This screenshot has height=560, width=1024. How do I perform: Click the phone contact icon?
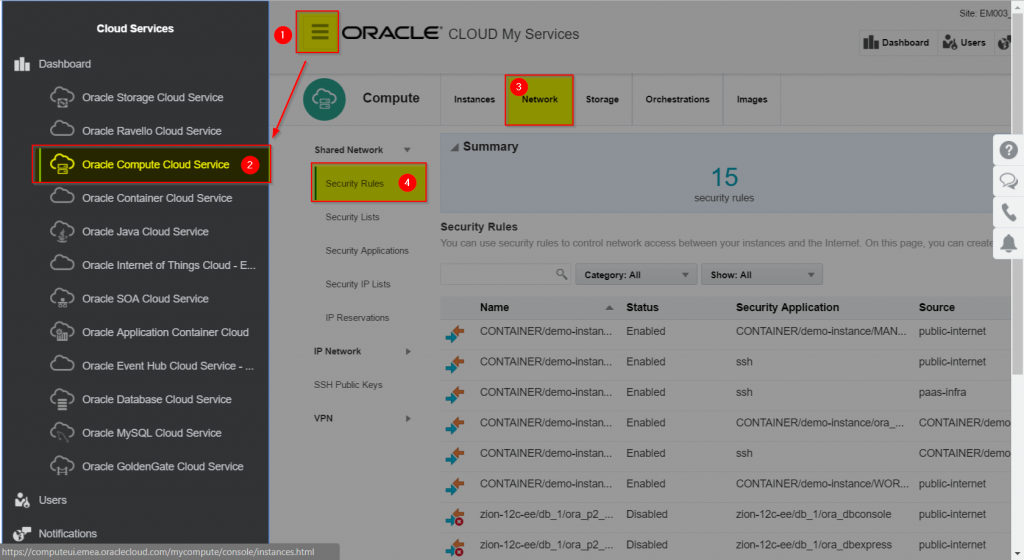click(1008, 212)
